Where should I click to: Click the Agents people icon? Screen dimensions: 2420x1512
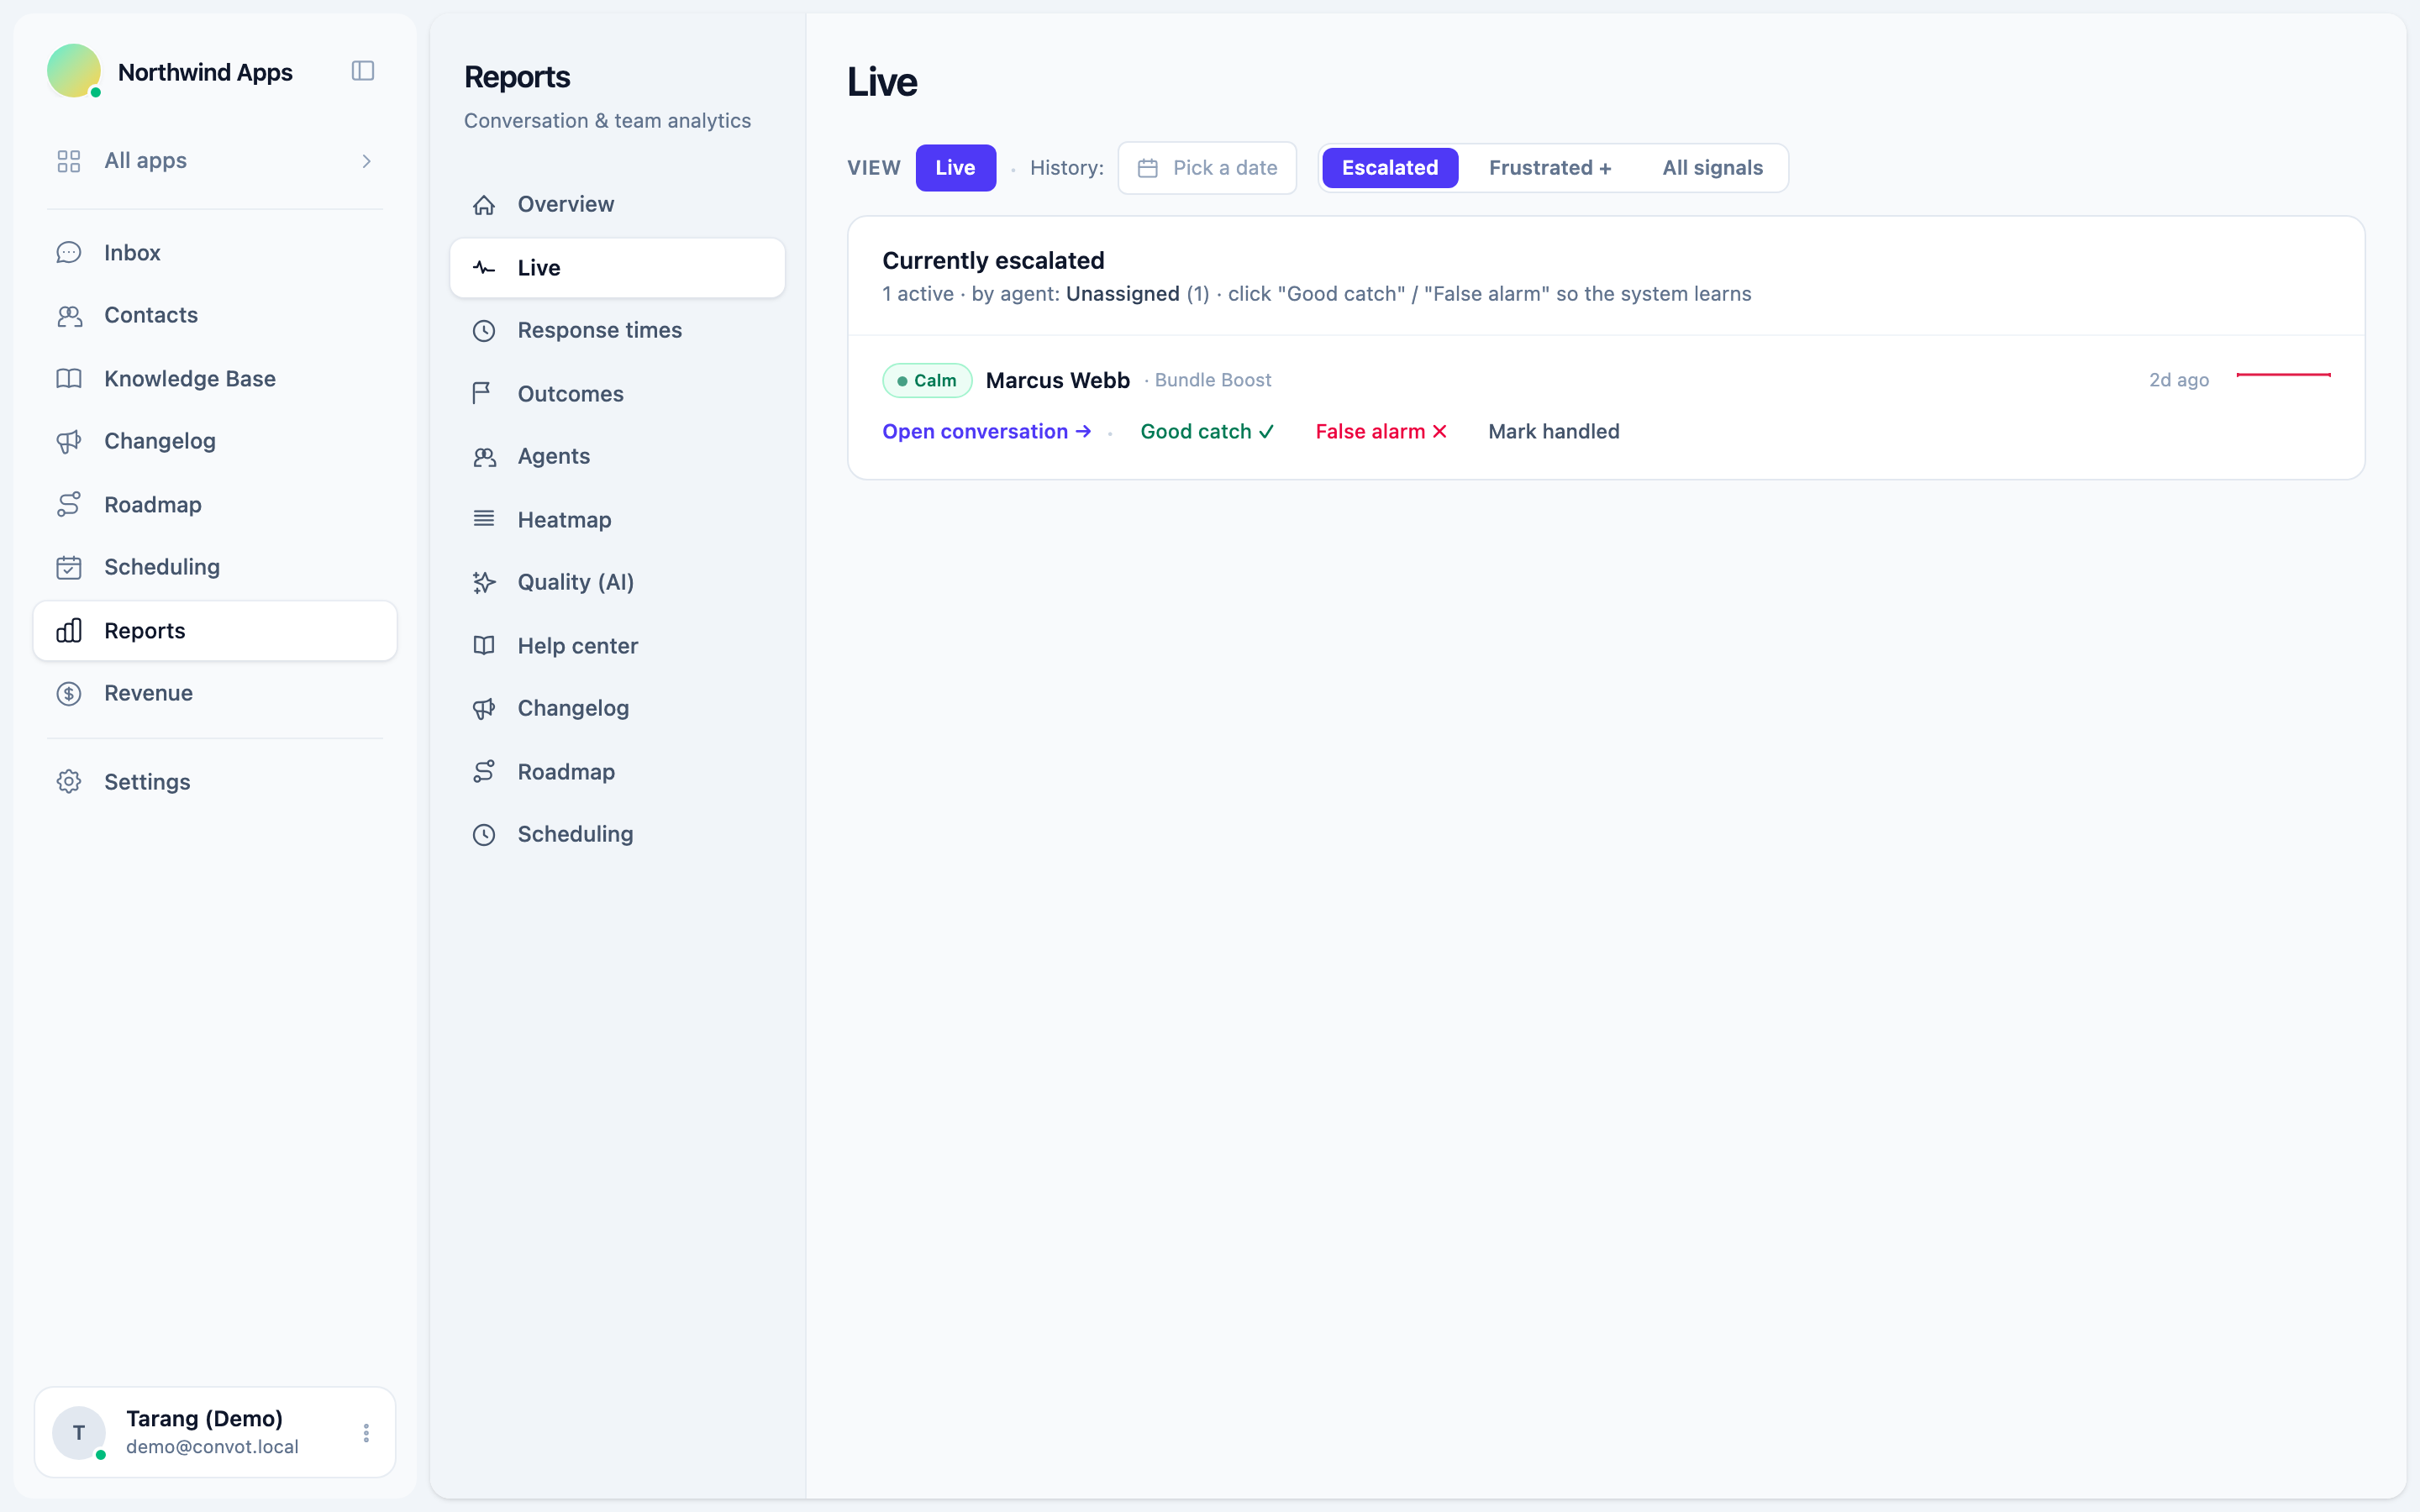click(x=484, y=457)
